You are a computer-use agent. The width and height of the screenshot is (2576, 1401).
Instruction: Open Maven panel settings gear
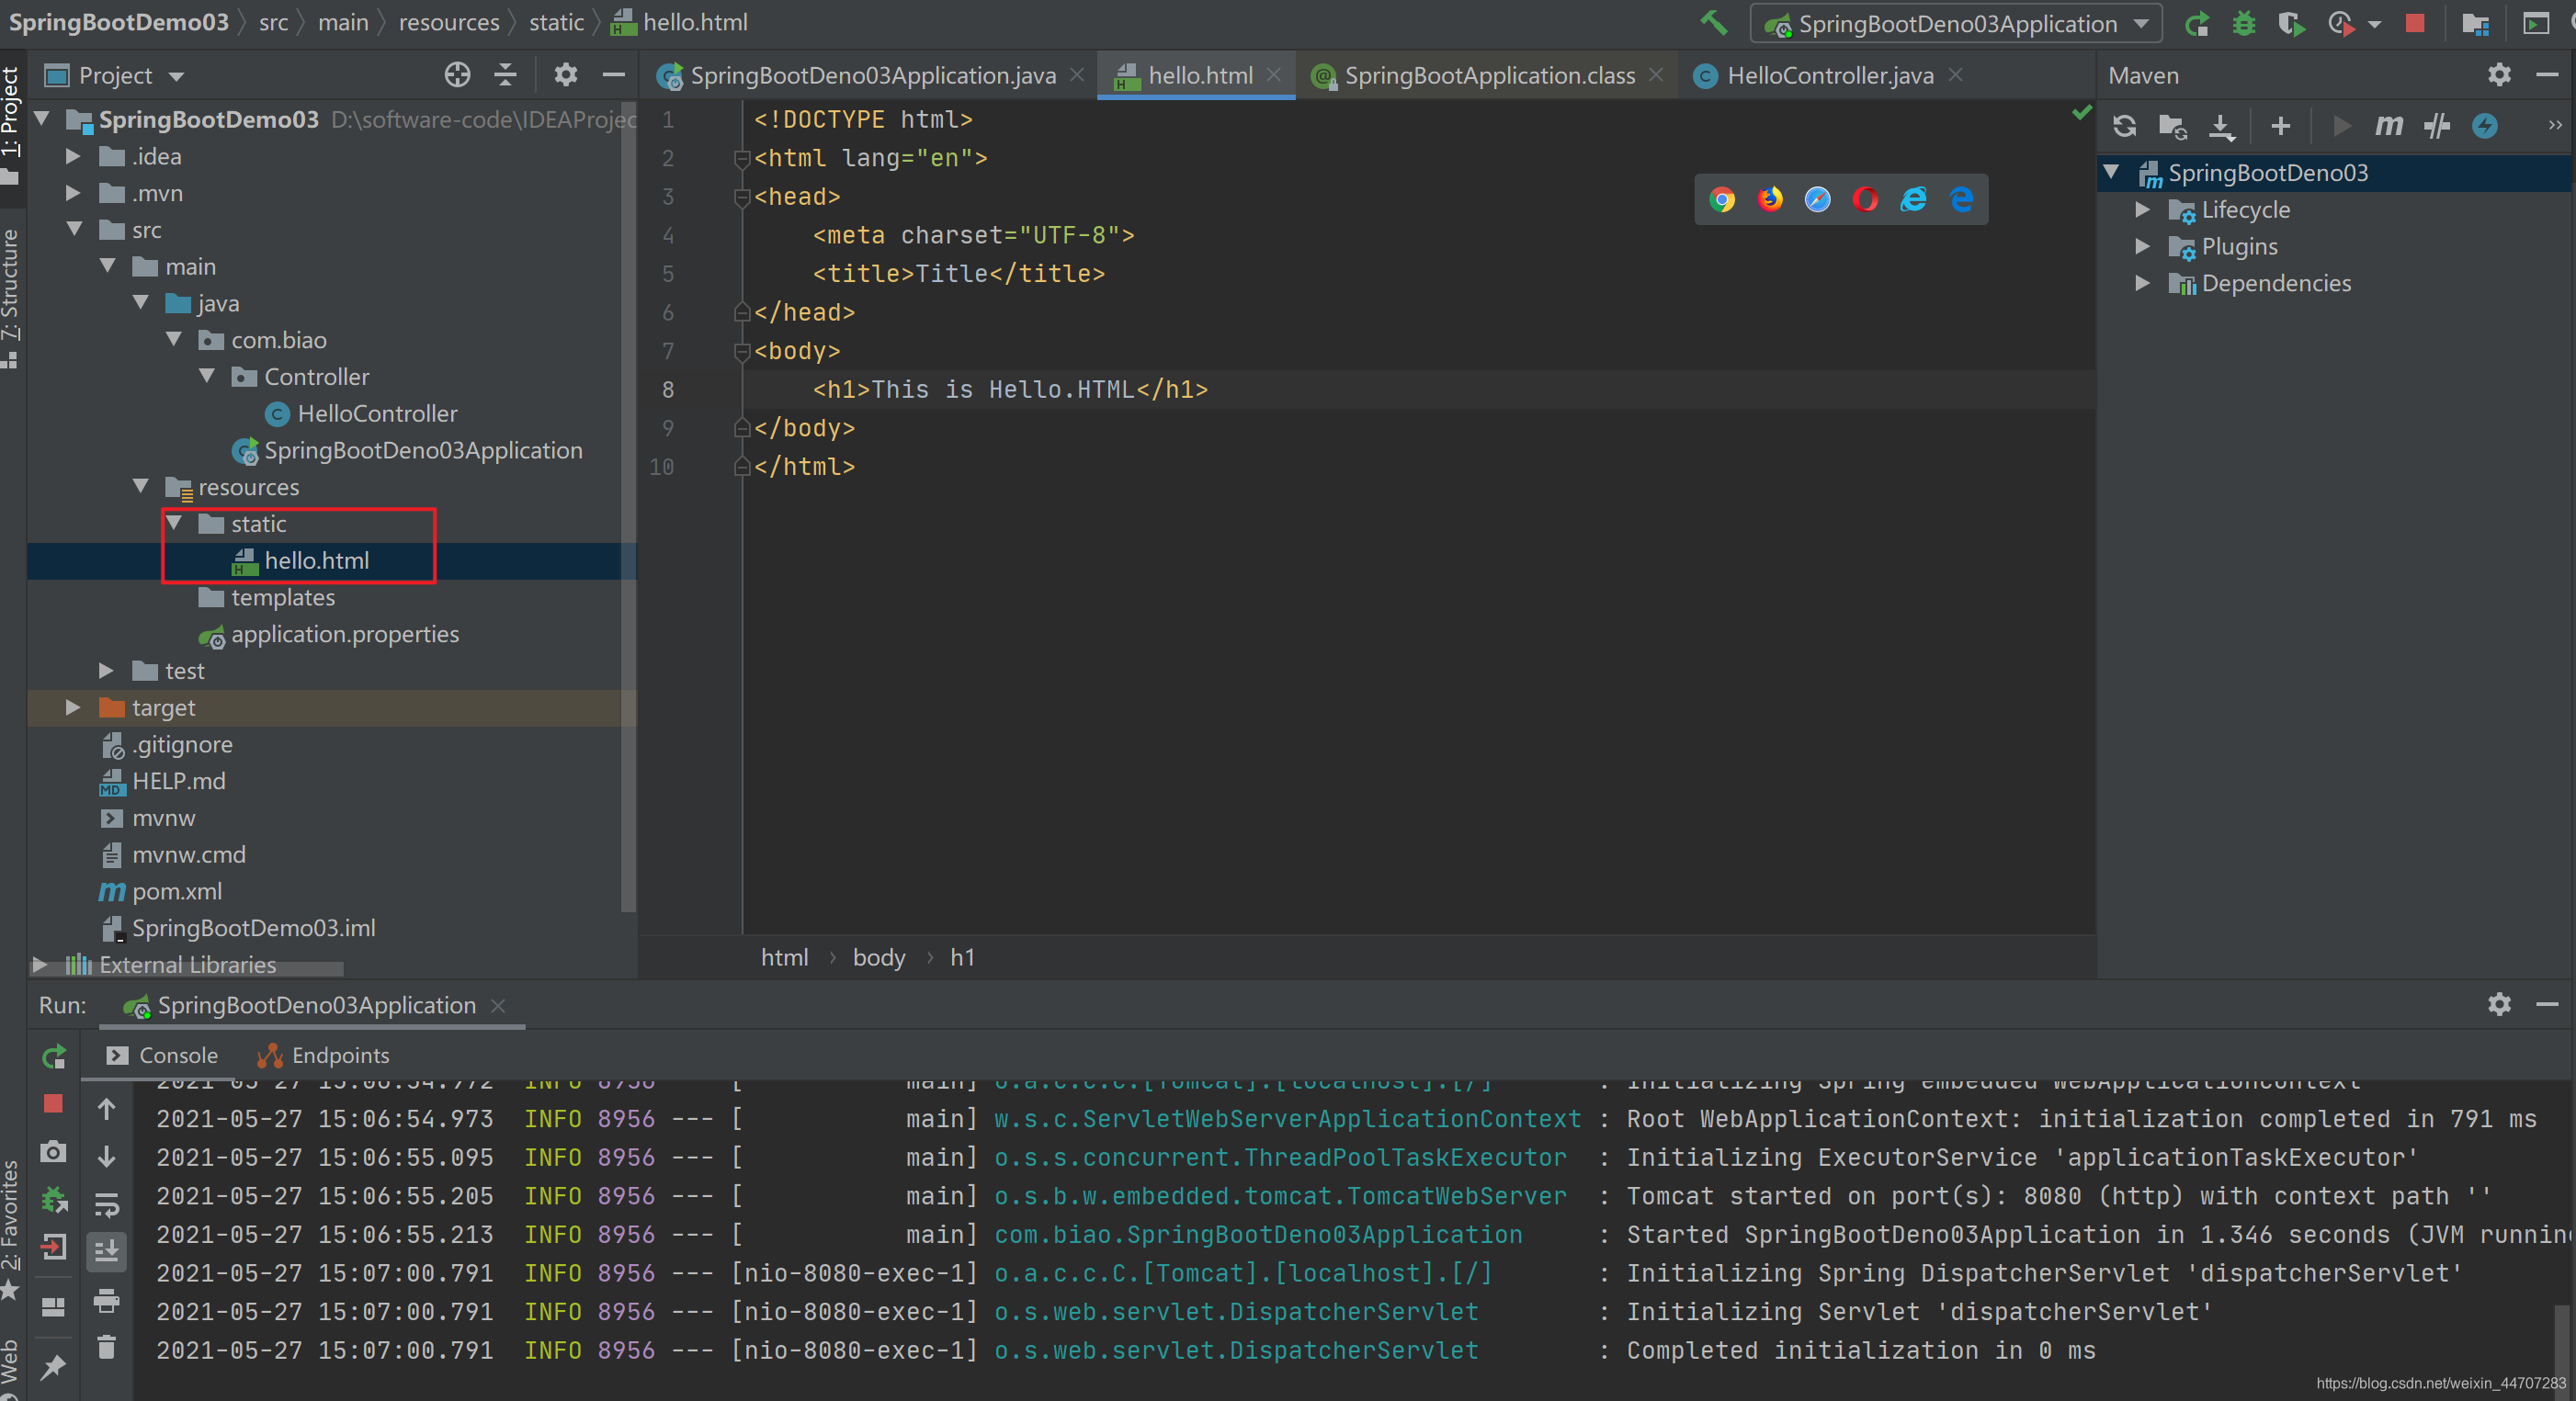pyautogui.click(x=2499, y=75)
